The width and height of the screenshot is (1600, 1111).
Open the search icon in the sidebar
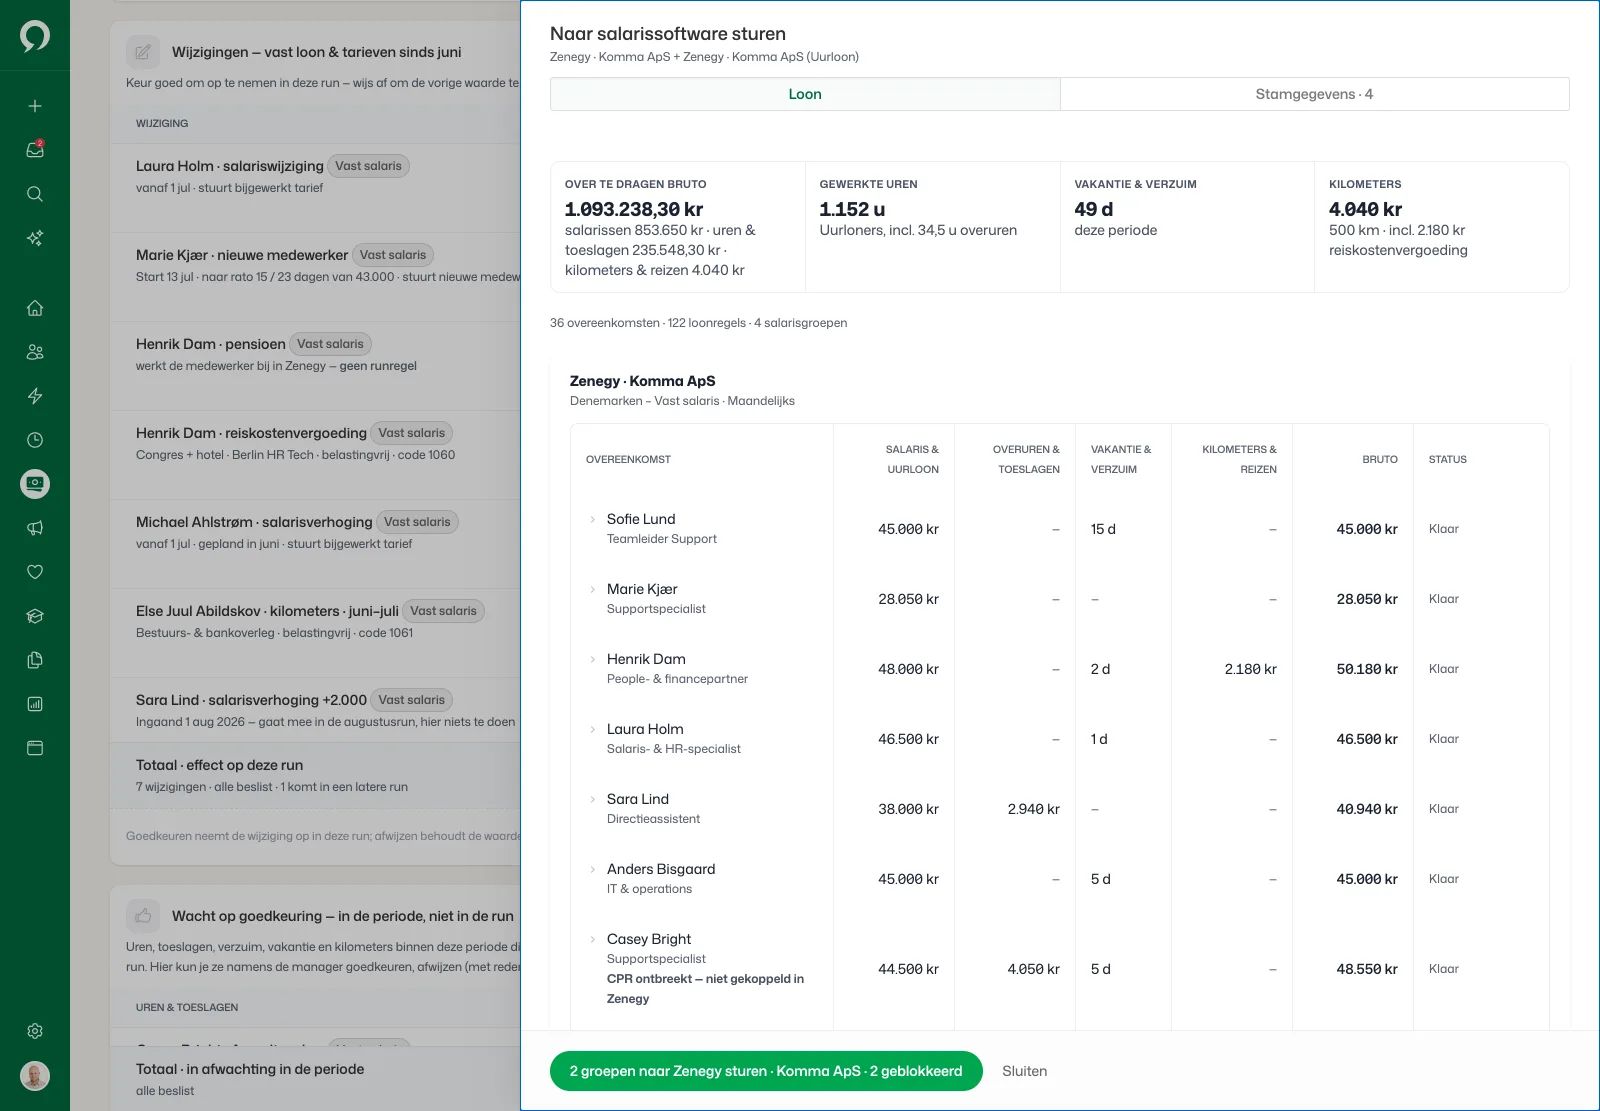[35, 194]
